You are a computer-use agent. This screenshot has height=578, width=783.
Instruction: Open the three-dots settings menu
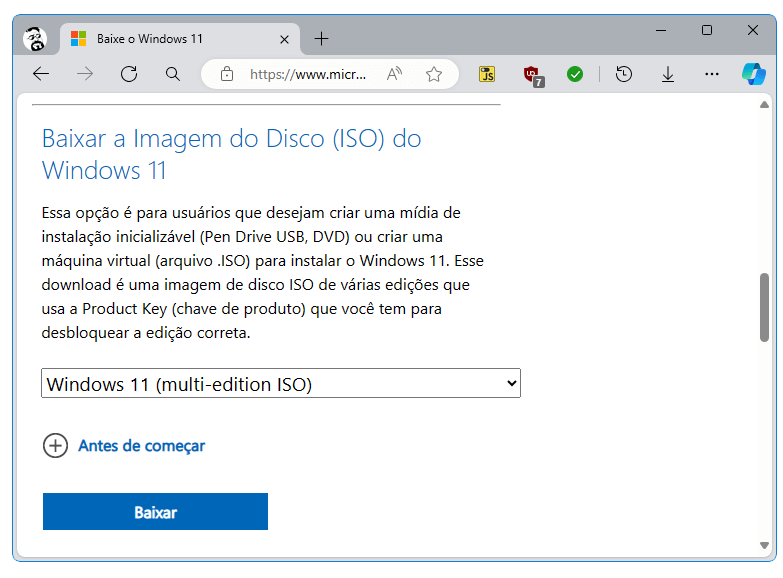pyautogui.click(x=712, y=74)
